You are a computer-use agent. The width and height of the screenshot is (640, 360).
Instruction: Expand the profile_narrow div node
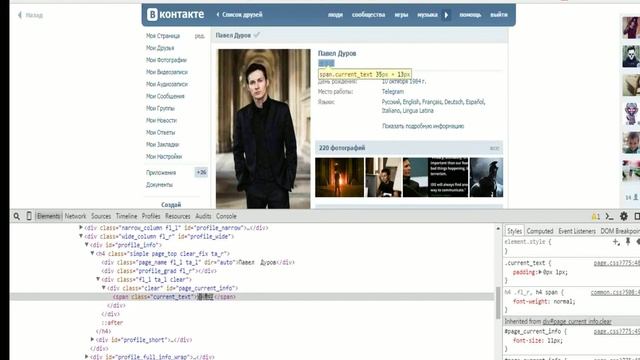81,227
